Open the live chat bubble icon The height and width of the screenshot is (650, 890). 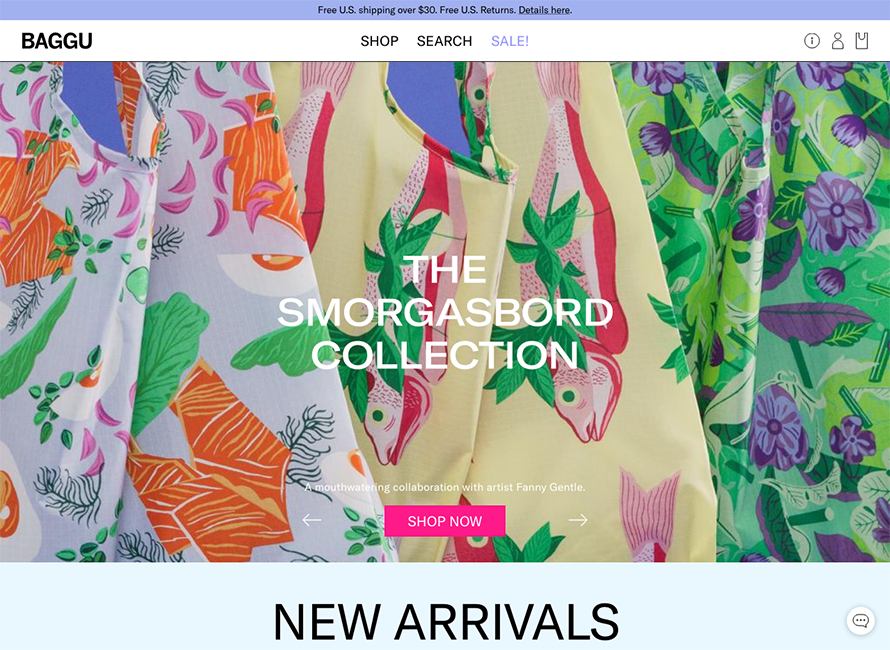(x=860, y=620)
